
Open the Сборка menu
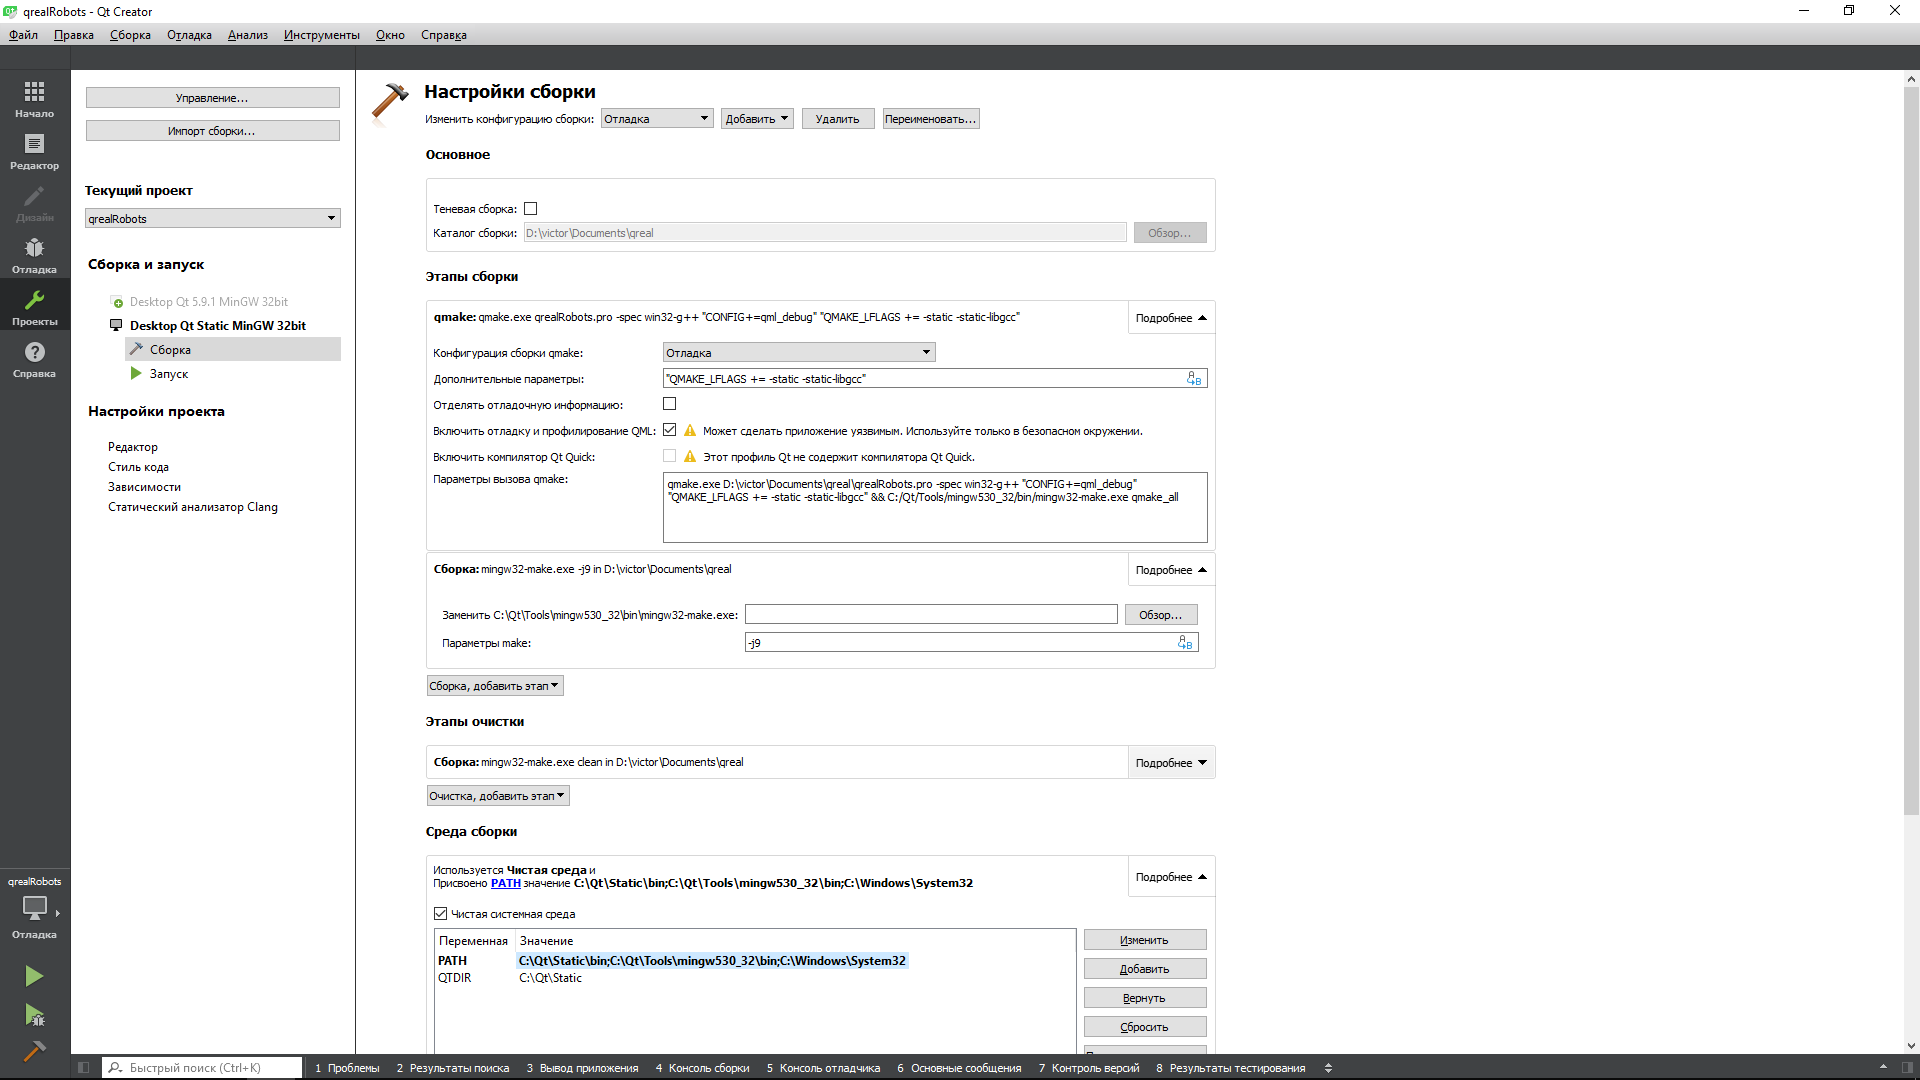(x=130, y=35)
